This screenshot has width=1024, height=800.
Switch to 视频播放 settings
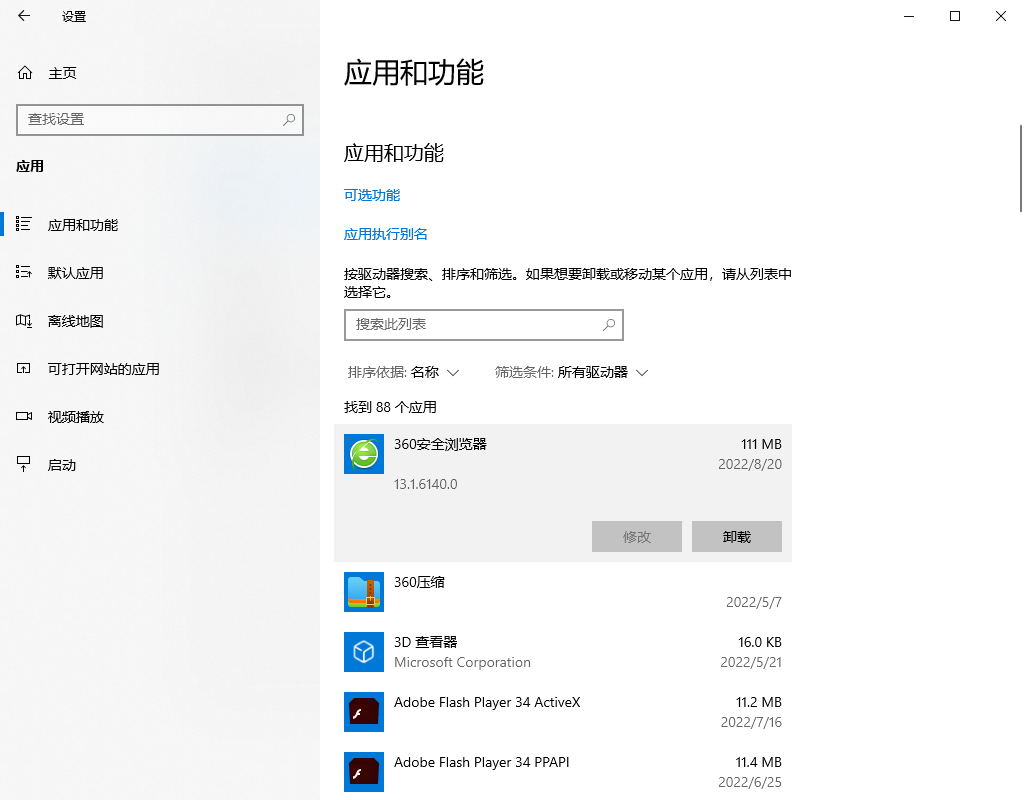point(76,417)
